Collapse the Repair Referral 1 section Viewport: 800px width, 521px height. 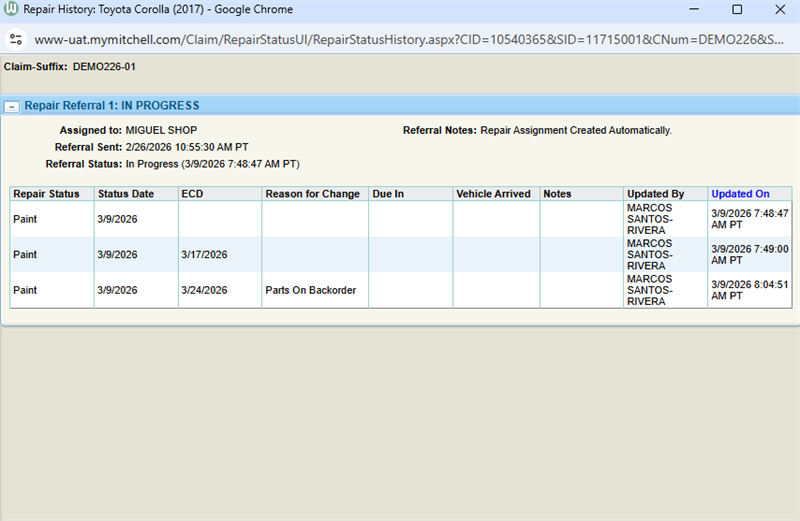(x=11, y=107)
